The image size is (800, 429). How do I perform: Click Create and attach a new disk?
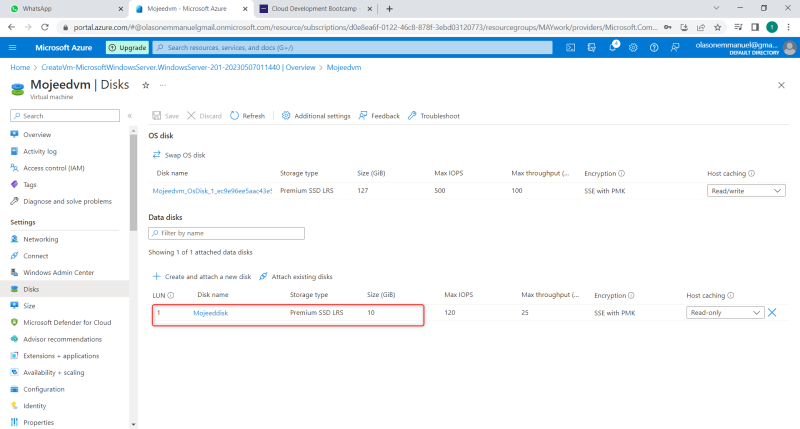[x=202, y=276]
